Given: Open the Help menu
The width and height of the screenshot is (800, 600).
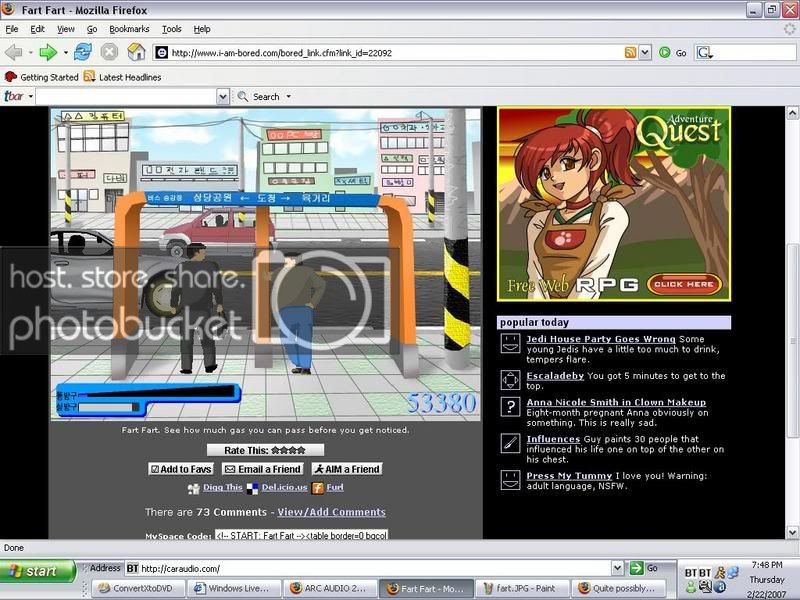Looking at the screenshot, I should point(202,29).
